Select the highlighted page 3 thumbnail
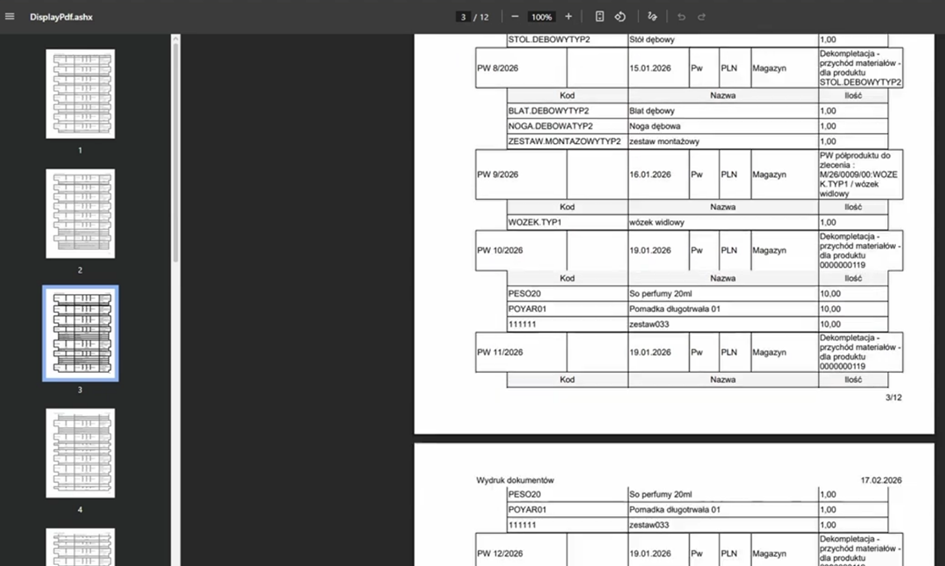 click(80, 333)
